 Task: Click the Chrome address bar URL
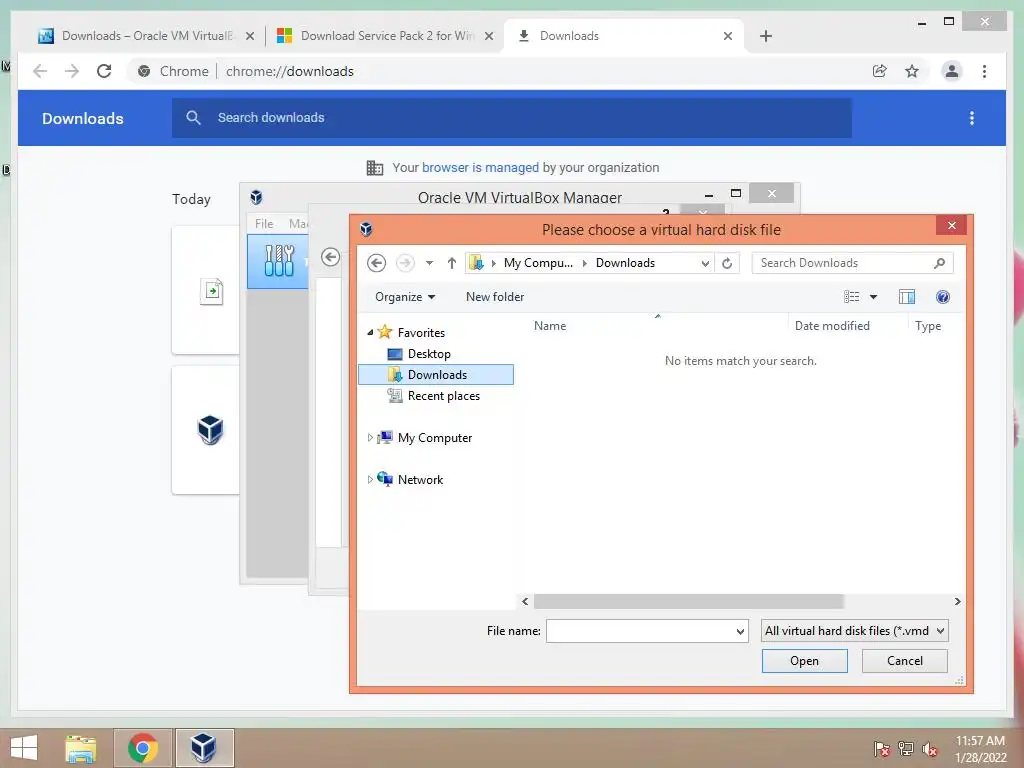coord(290,71)
